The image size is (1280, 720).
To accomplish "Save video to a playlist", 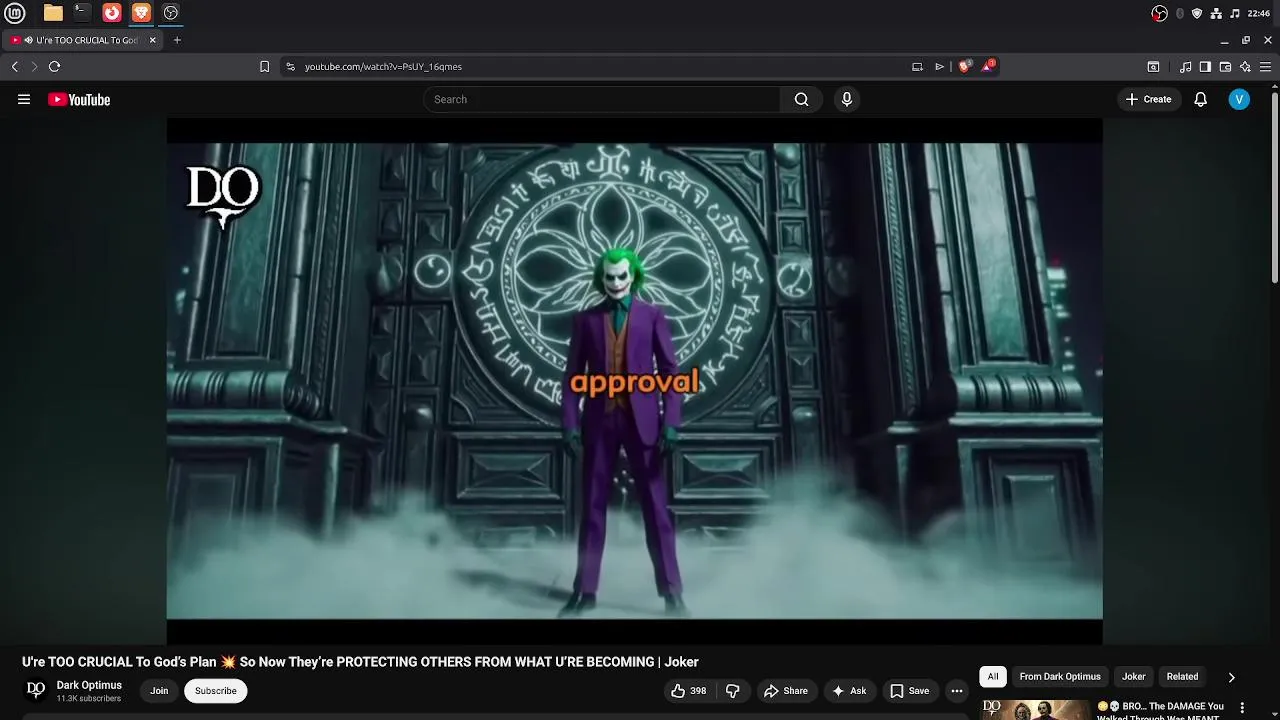I will pos(910,691).
